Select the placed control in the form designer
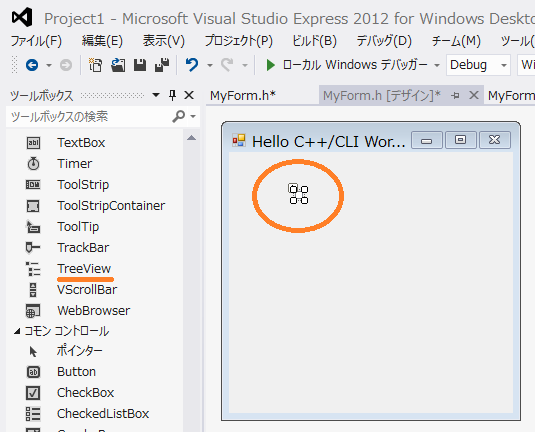The width and height of the screenshot is (535, 432). coord(299,194)
